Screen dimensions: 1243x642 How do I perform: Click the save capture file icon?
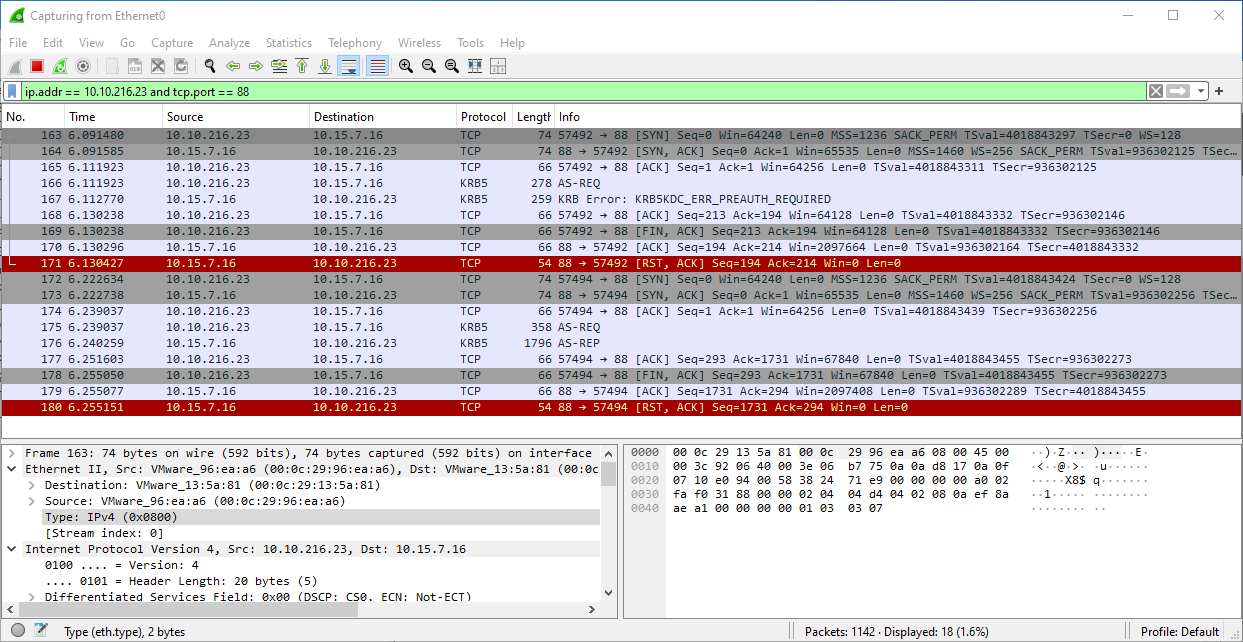[x=135, y=66]
